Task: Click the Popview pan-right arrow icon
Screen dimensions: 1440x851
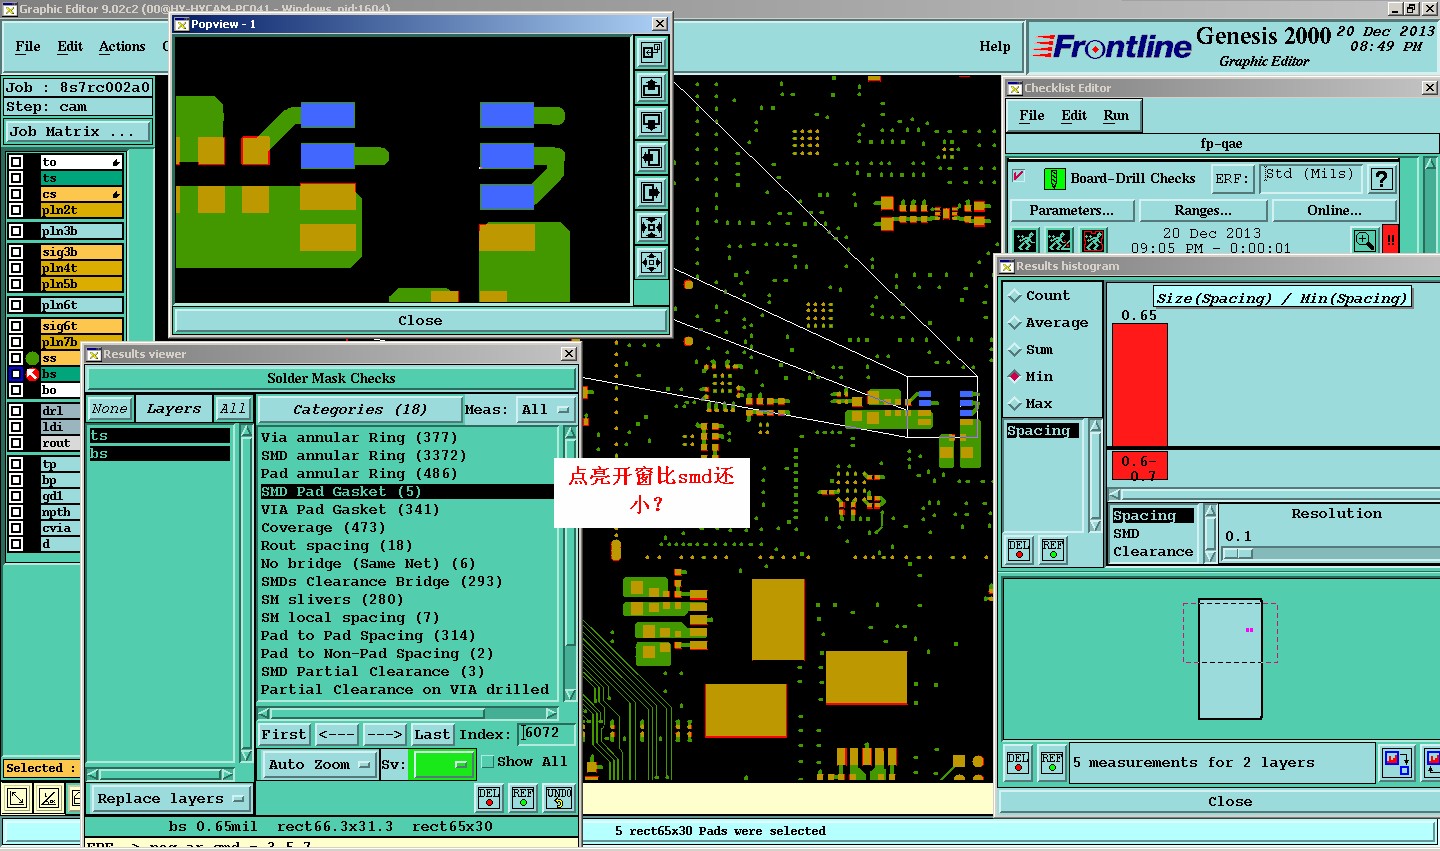Action: click(651, 192)
